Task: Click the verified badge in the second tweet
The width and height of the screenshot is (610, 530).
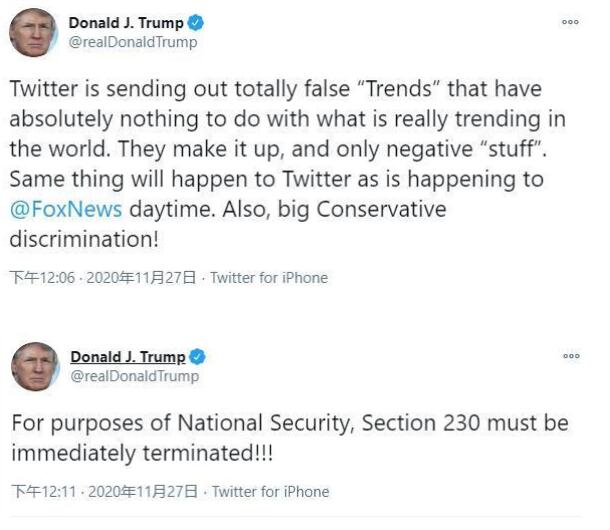Action: (198, 357)
